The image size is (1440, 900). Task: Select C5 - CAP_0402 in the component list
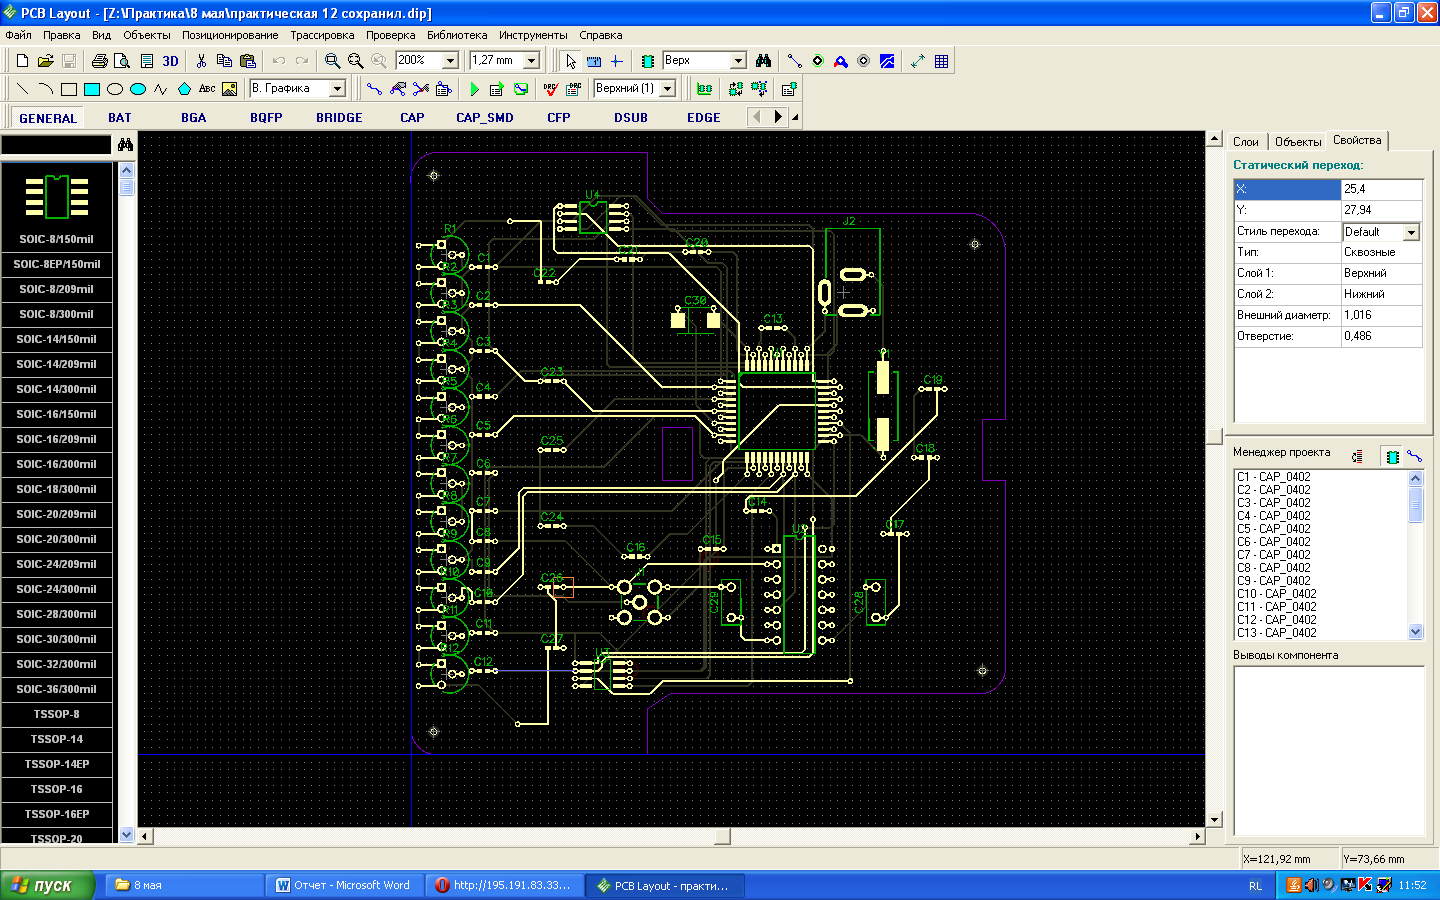pyautogui.click(x=1273, y=529)
